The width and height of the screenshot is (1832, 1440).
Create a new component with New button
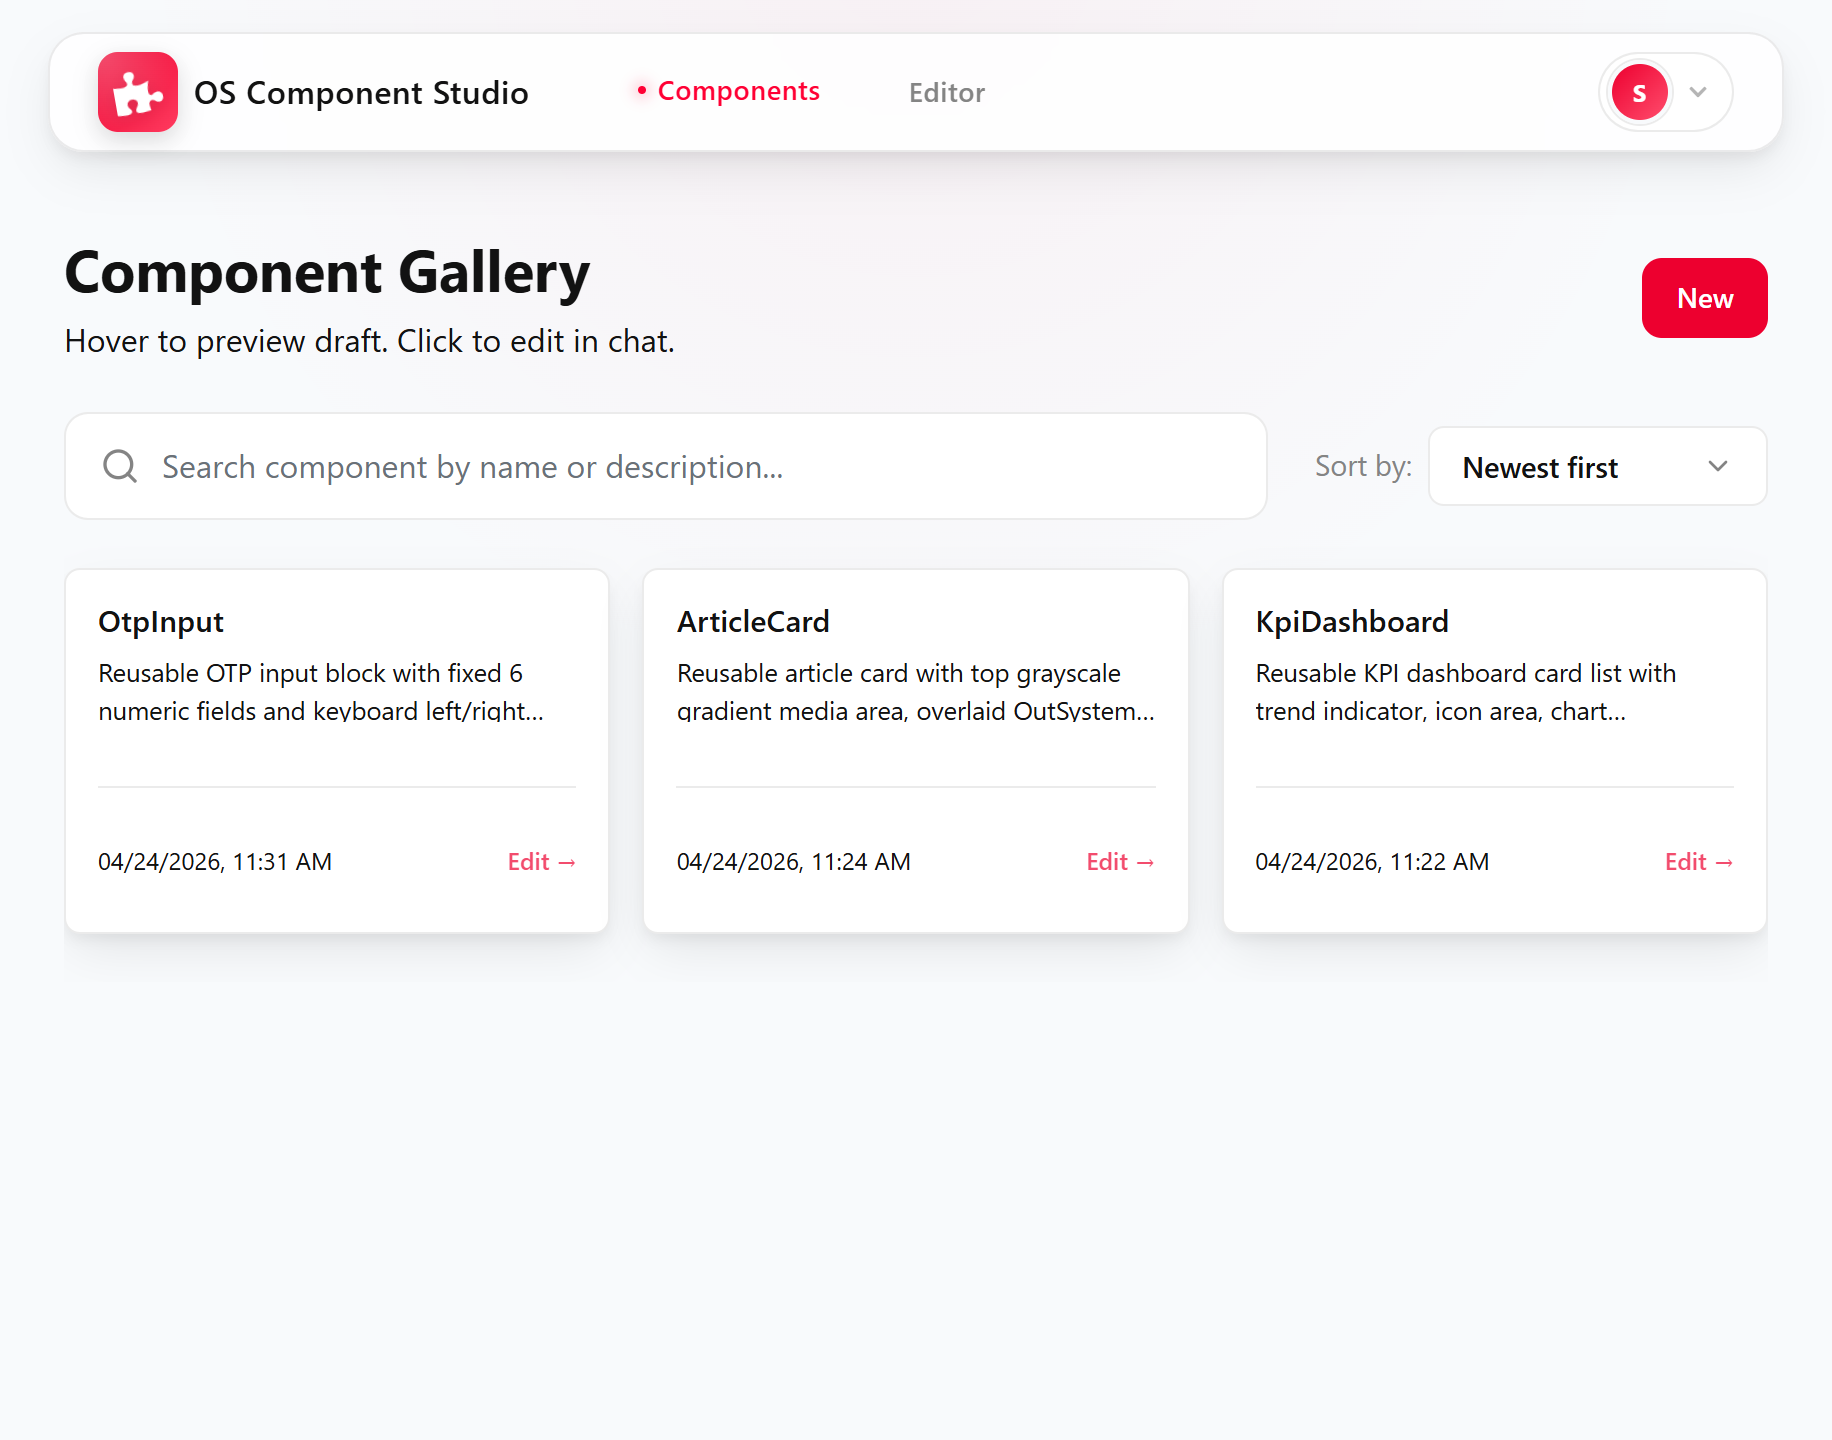1704,298
